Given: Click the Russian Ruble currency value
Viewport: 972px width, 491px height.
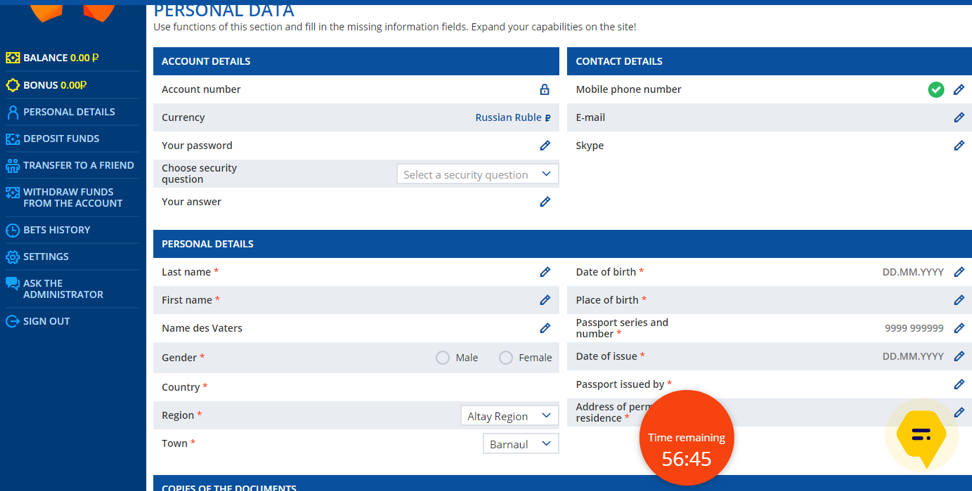Looking at the screenshot, I should 513,117.
